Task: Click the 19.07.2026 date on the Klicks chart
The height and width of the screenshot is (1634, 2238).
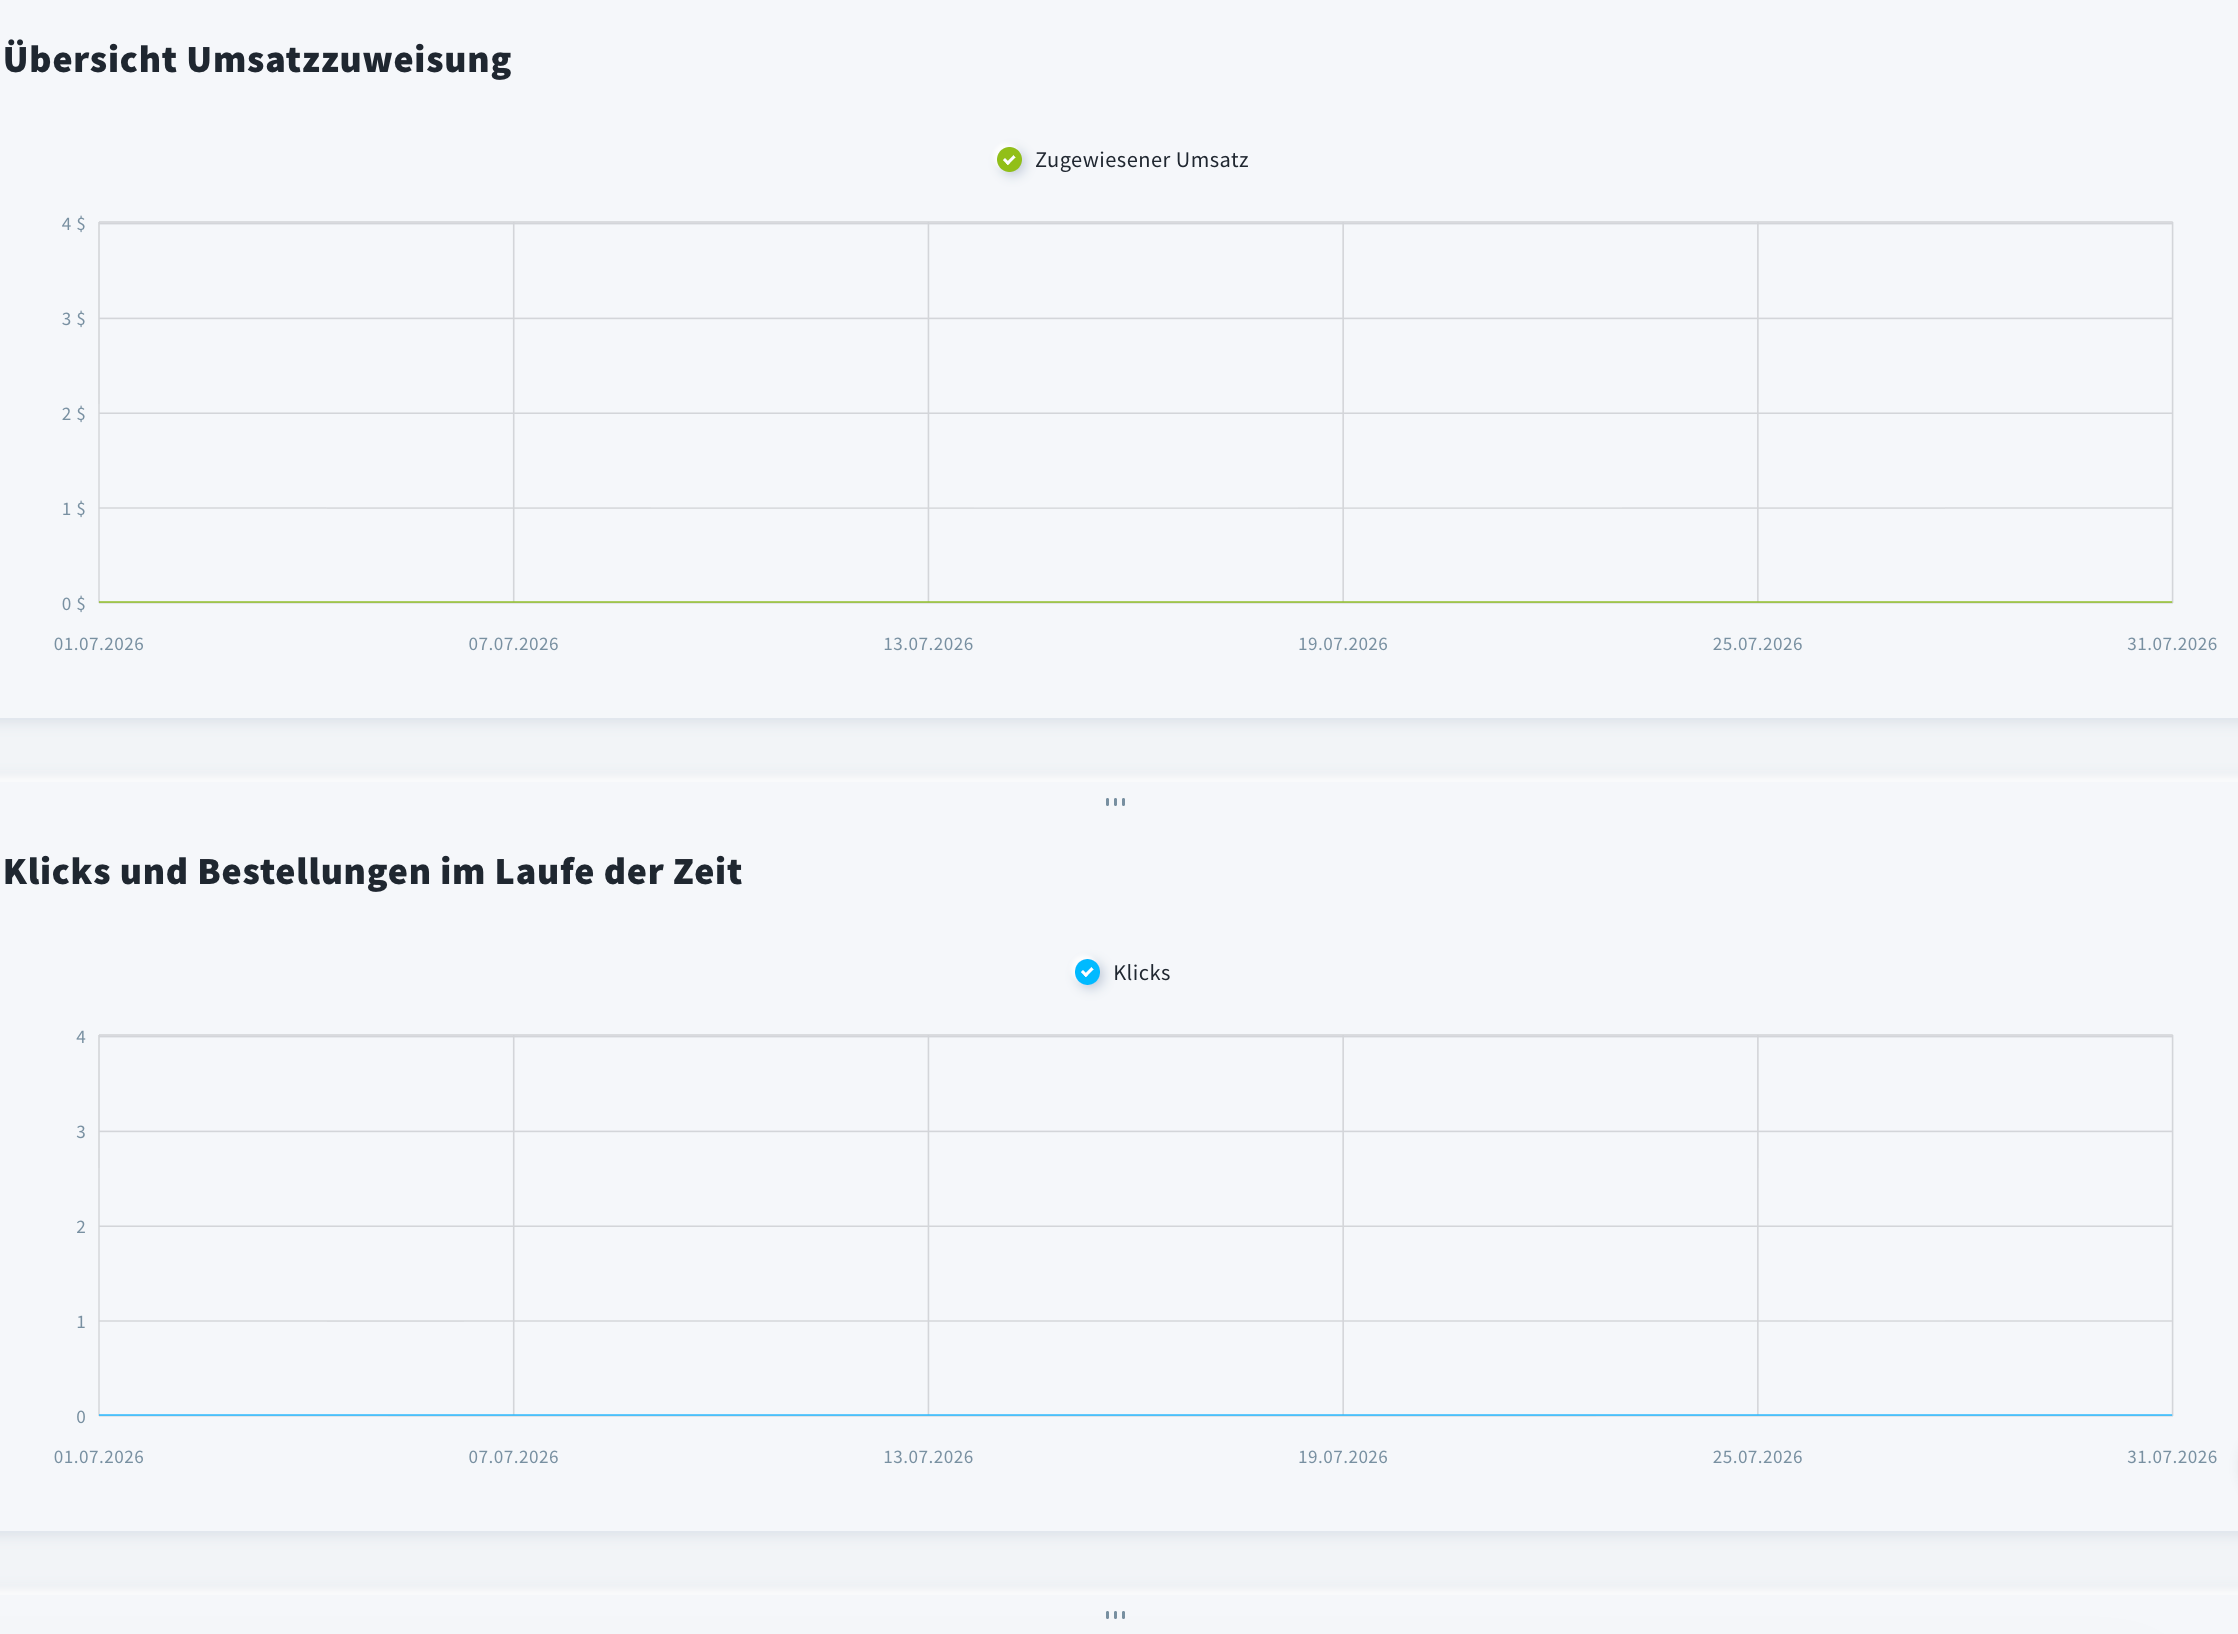Action: (1343, 1457)
